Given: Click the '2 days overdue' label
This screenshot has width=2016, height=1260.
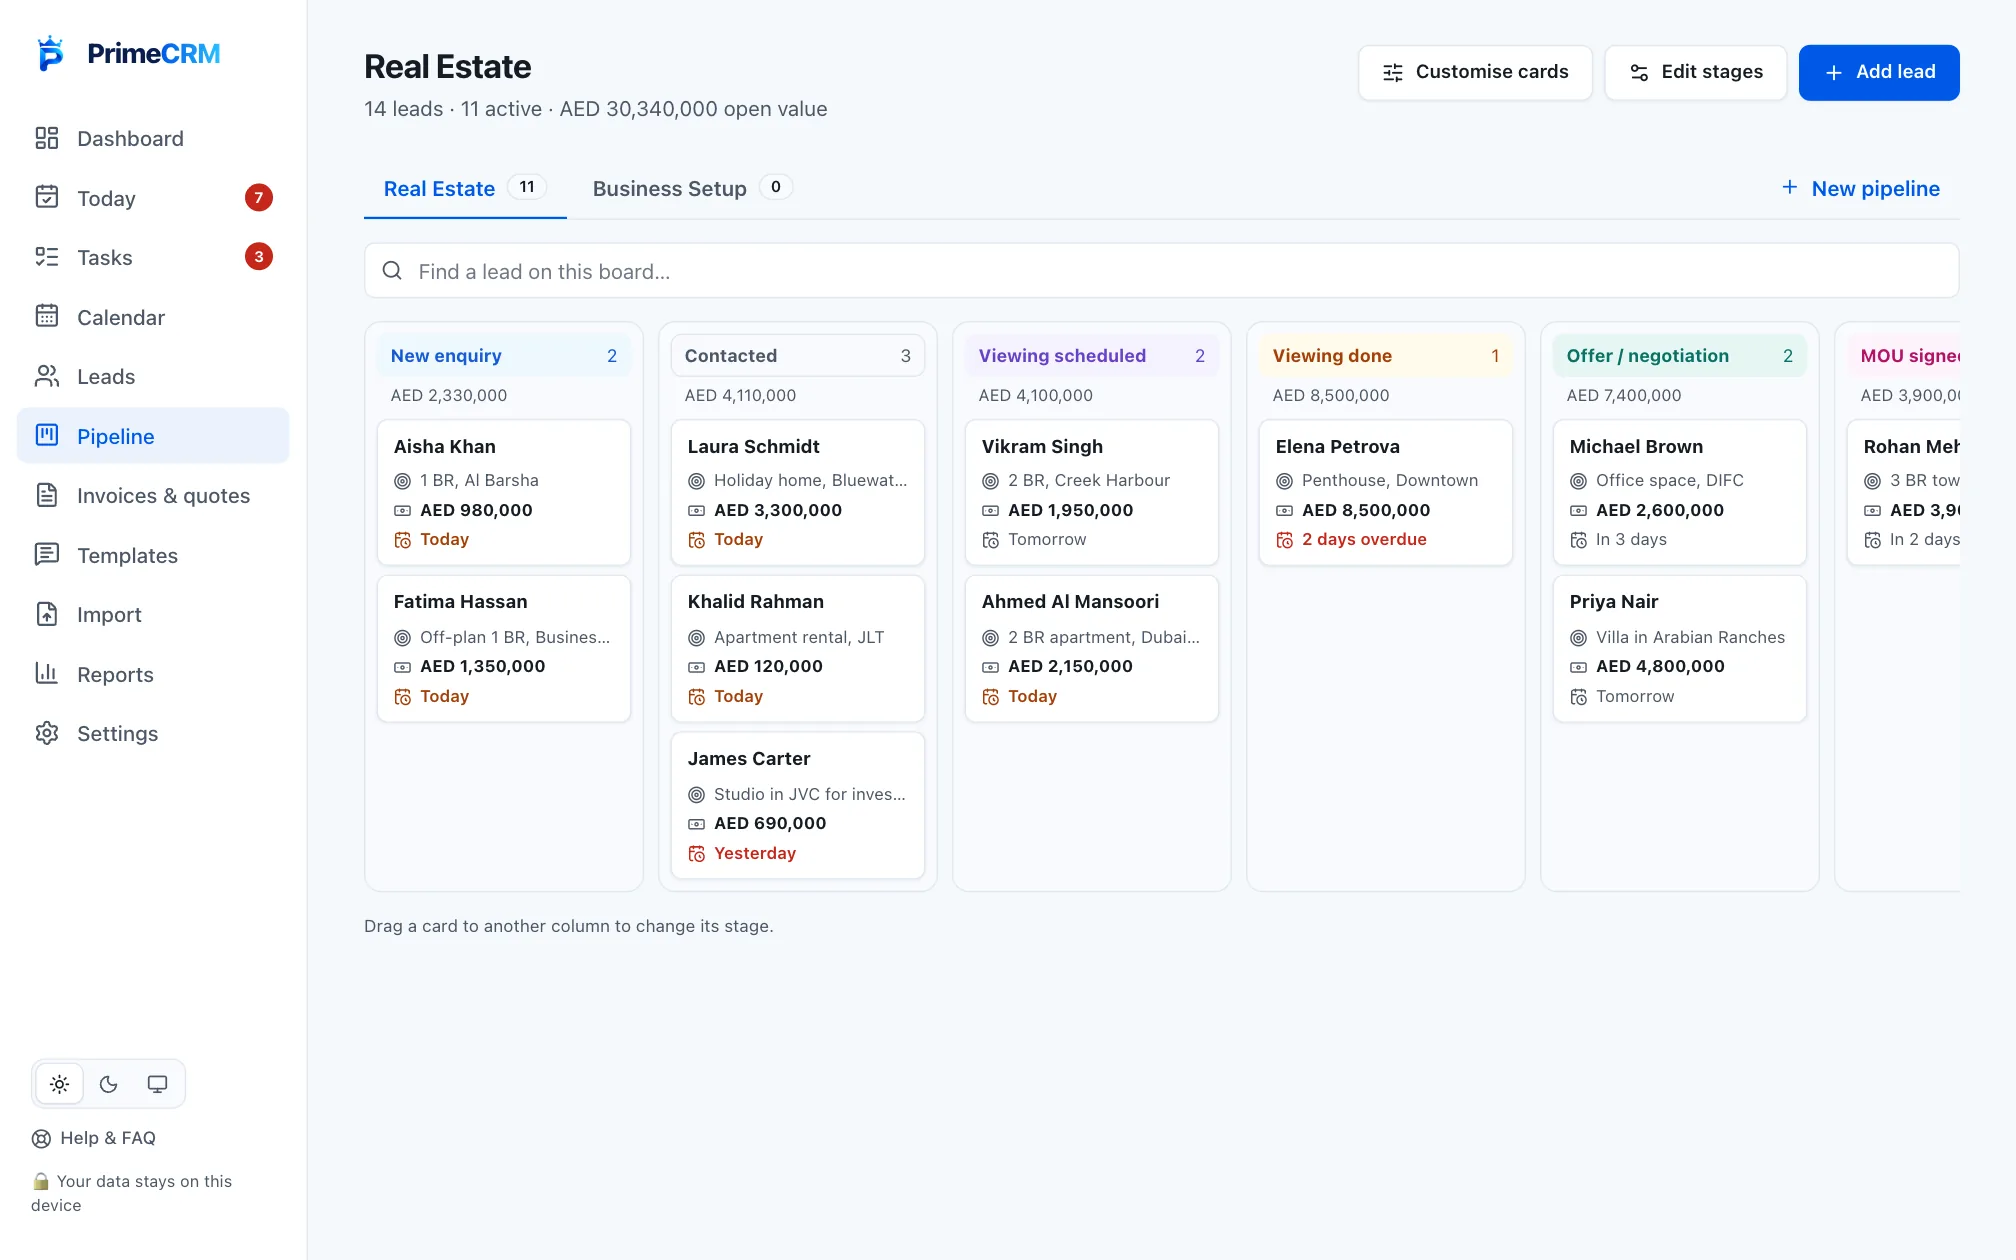Looking at the screenshot, I should click(x=1364, y=540).
